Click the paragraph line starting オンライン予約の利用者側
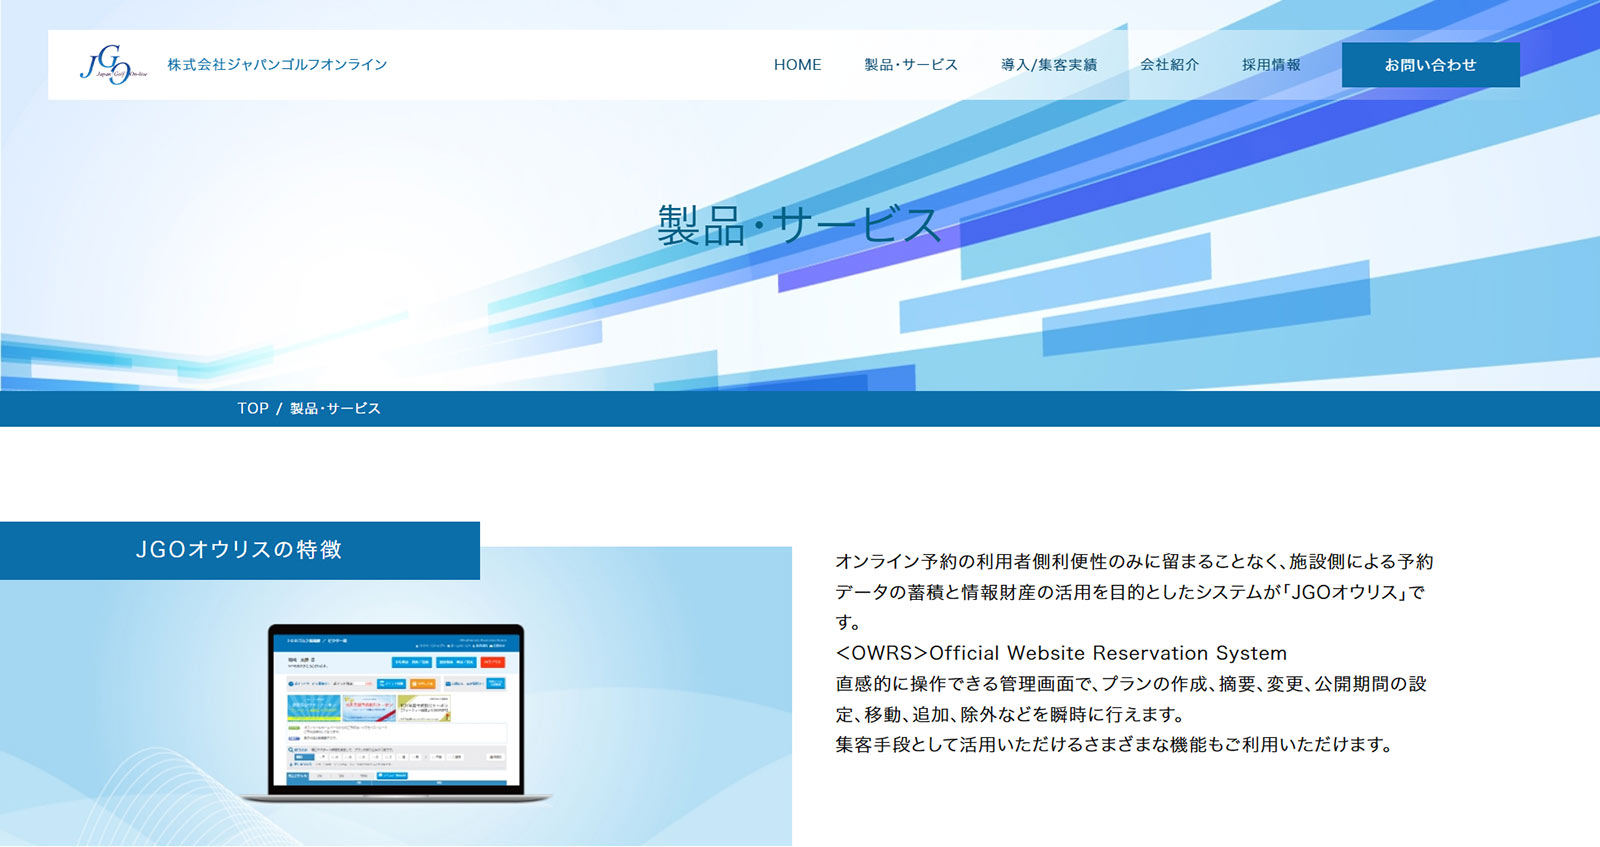 point(1134,562)
